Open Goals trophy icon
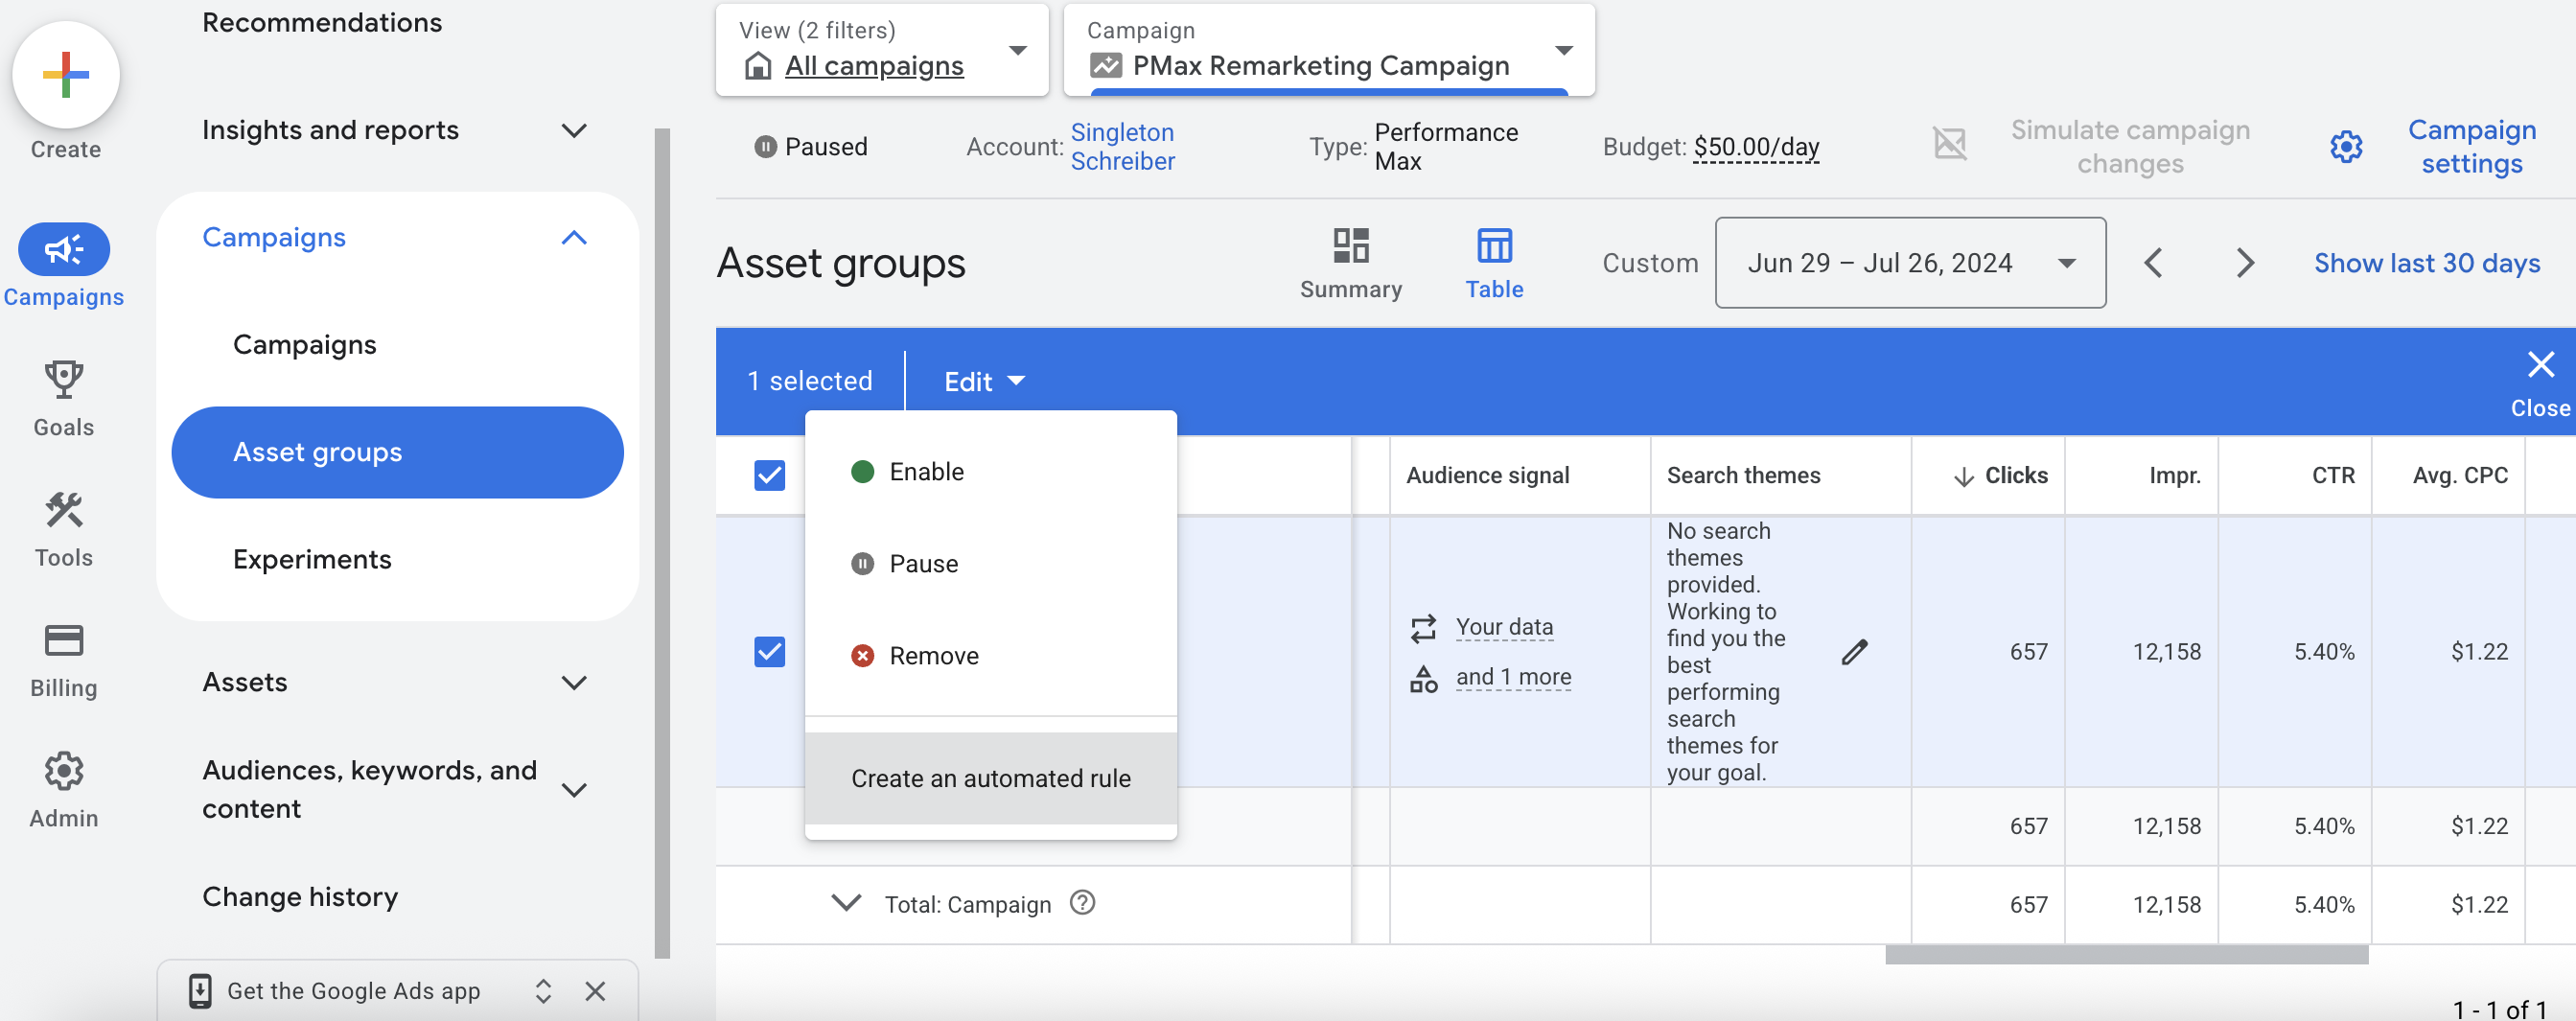Screen dimensions: 2576x1021 click(64, 380)
